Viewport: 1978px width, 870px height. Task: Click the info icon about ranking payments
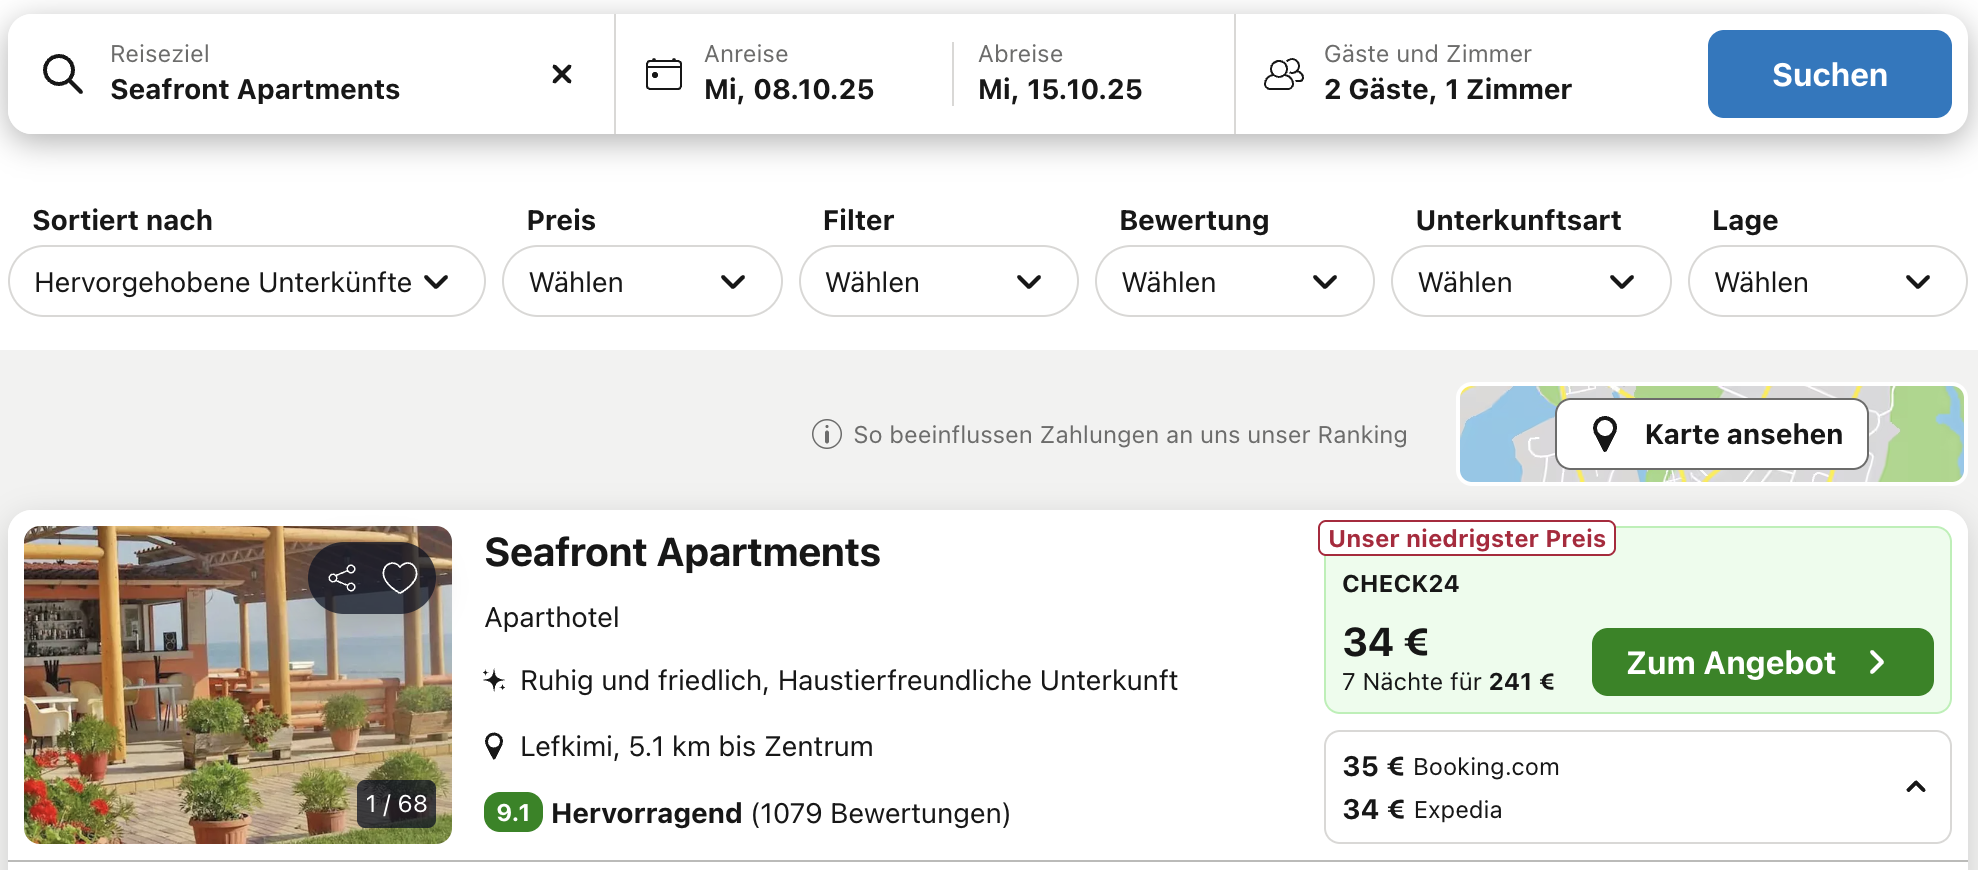pyautogui.click(x=827, y=435)
